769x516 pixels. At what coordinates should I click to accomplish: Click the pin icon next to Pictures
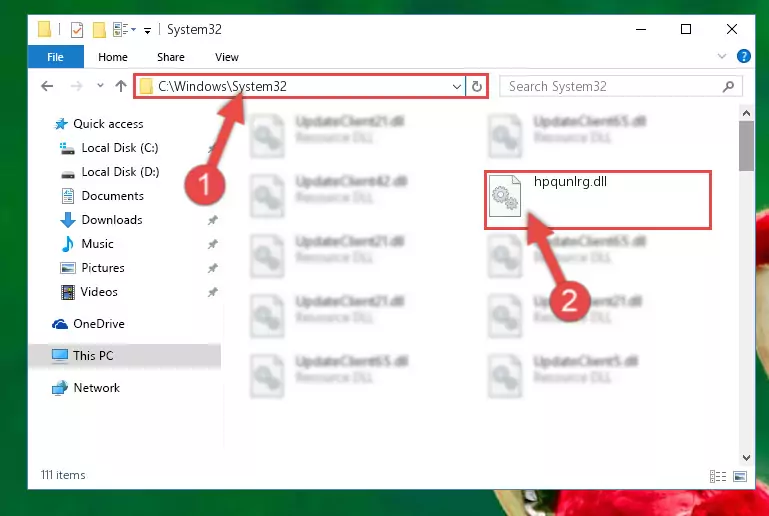pyautogui.click(x=212, y=268)
